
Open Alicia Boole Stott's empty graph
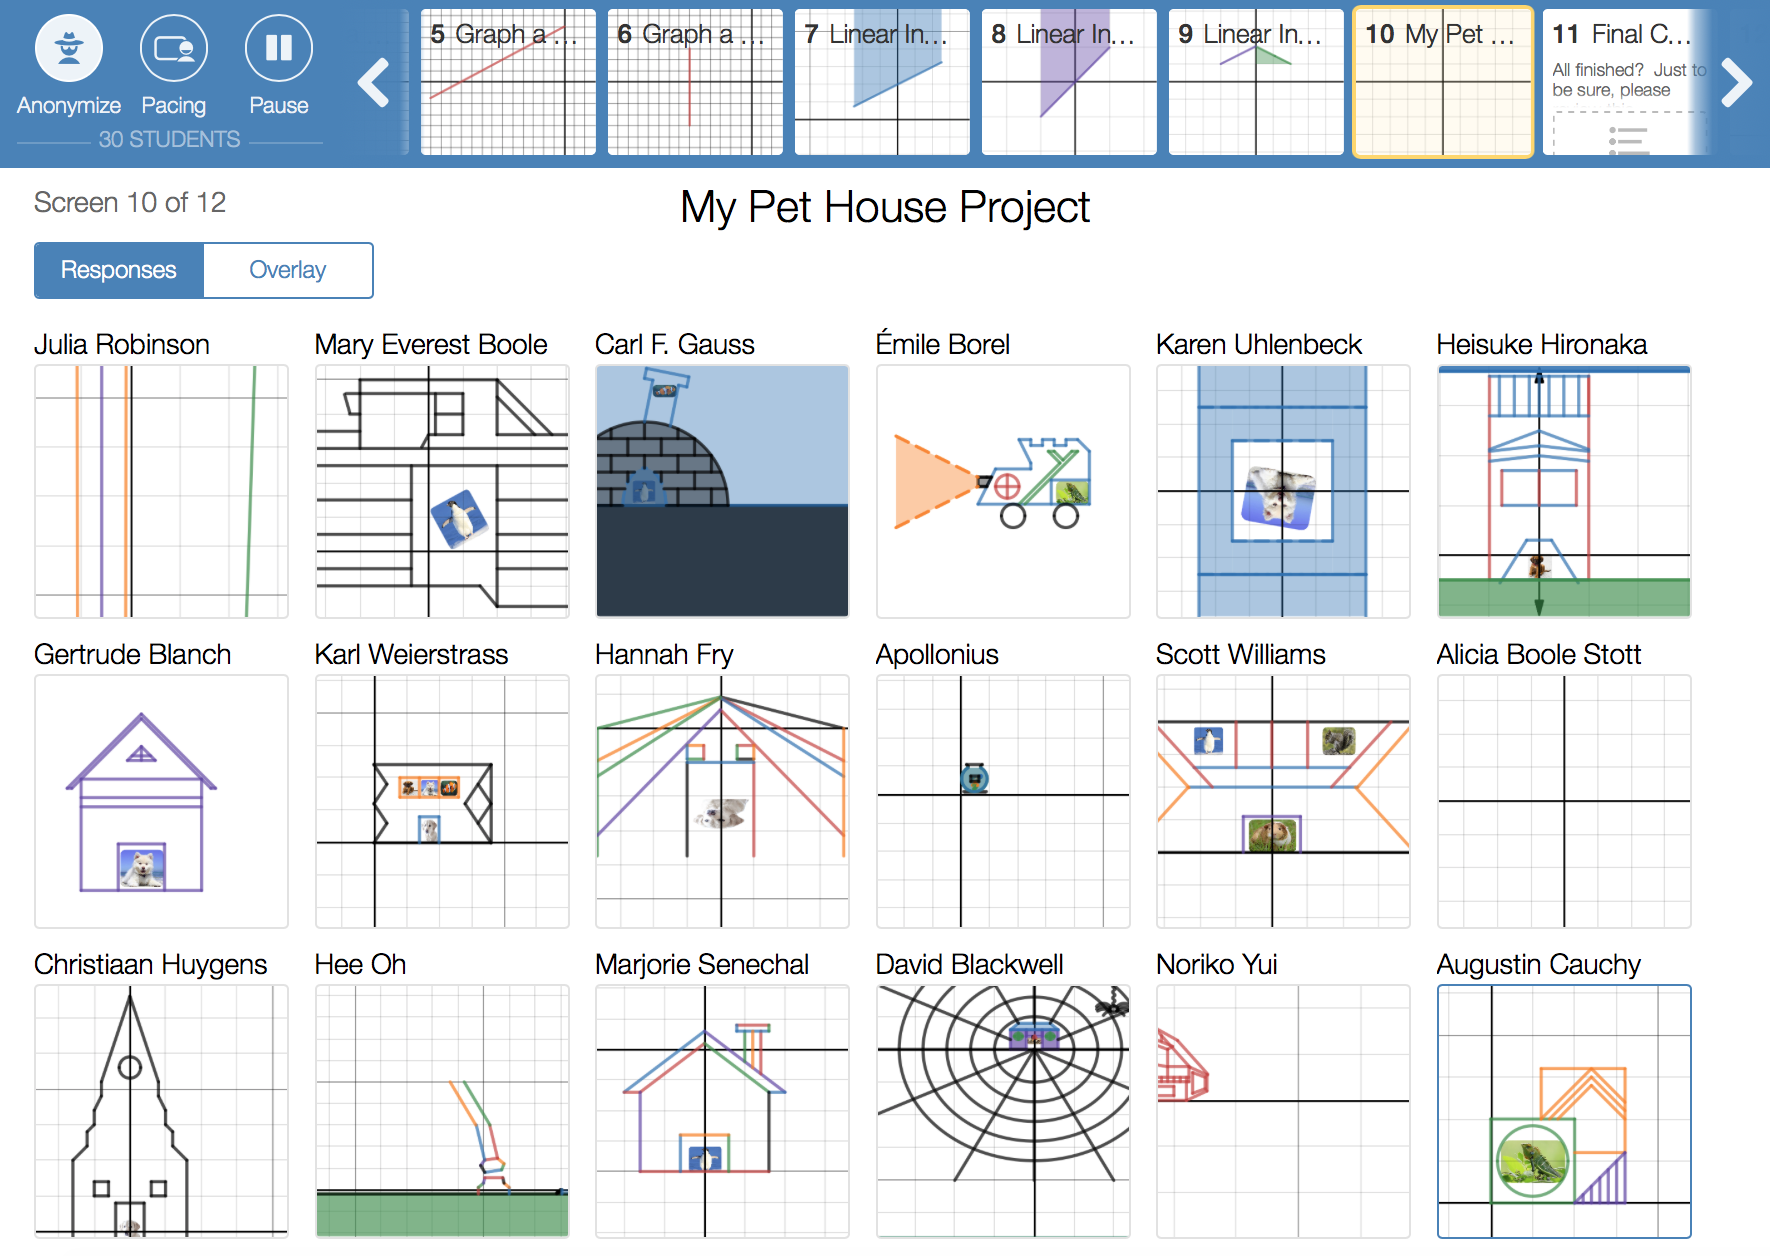pyautogui.click(x=1564, y=801)
